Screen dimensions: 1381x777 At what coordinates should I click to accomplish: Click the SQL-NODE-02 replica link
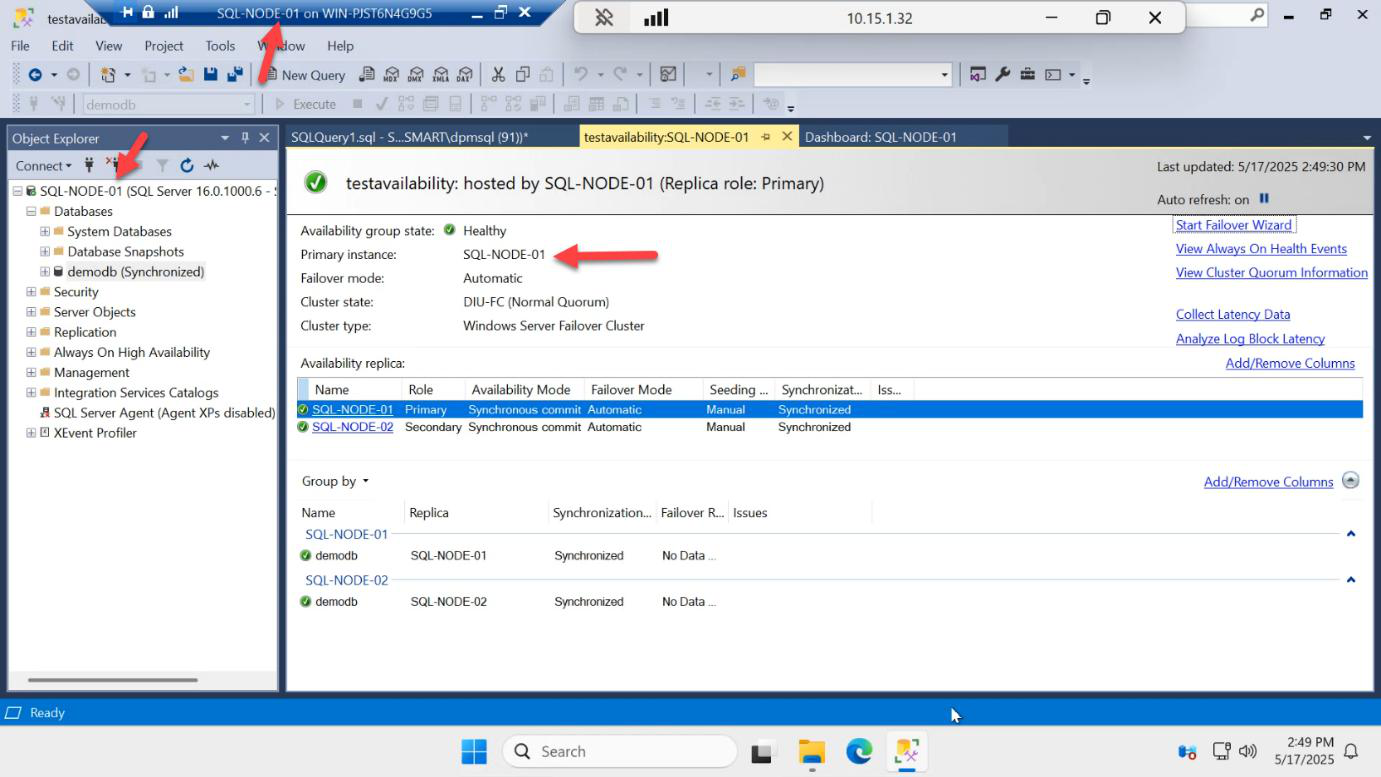(352, 427)
